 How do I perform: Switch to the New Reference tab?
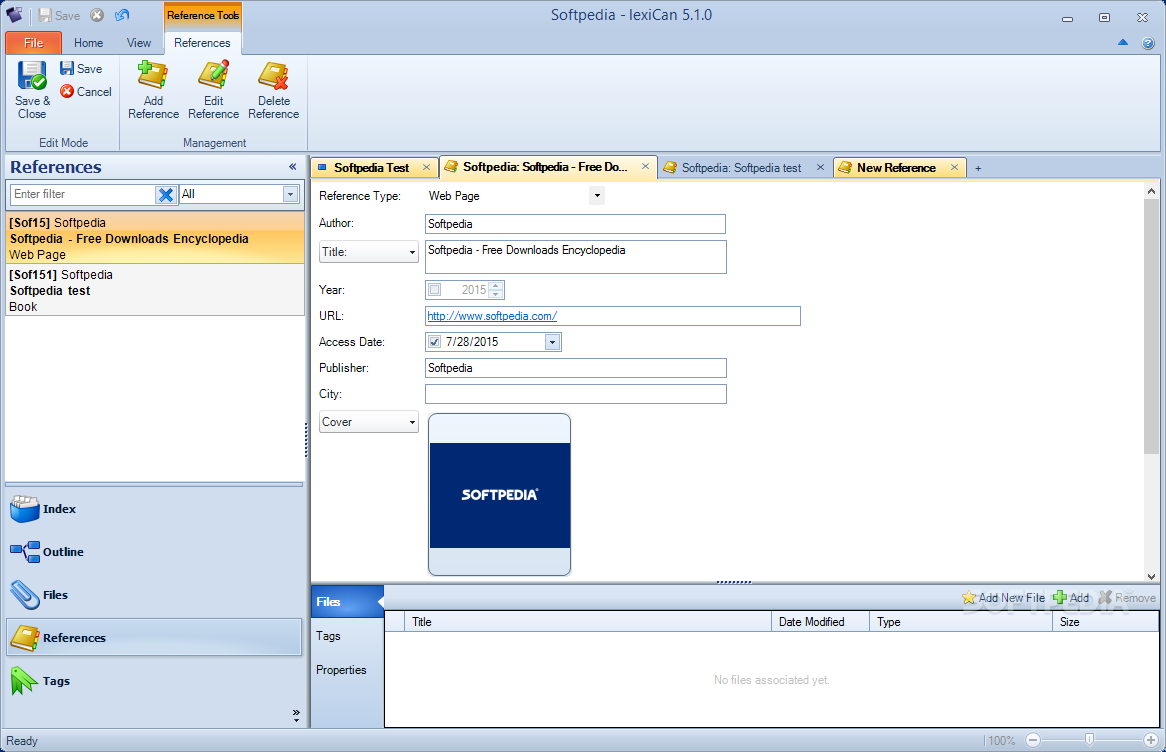click(x=896, y=167)
